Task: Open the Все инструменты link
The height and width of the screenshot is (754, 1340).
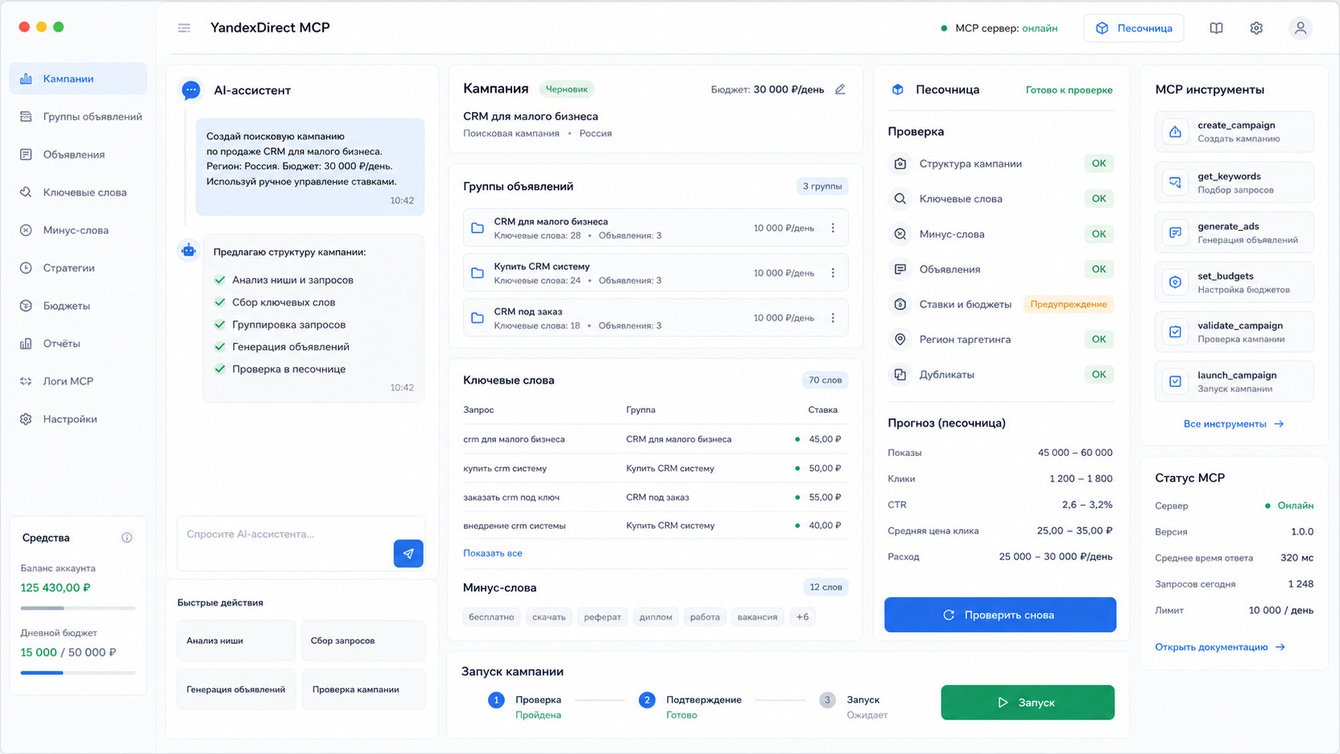Action: tap(1233, 424)
